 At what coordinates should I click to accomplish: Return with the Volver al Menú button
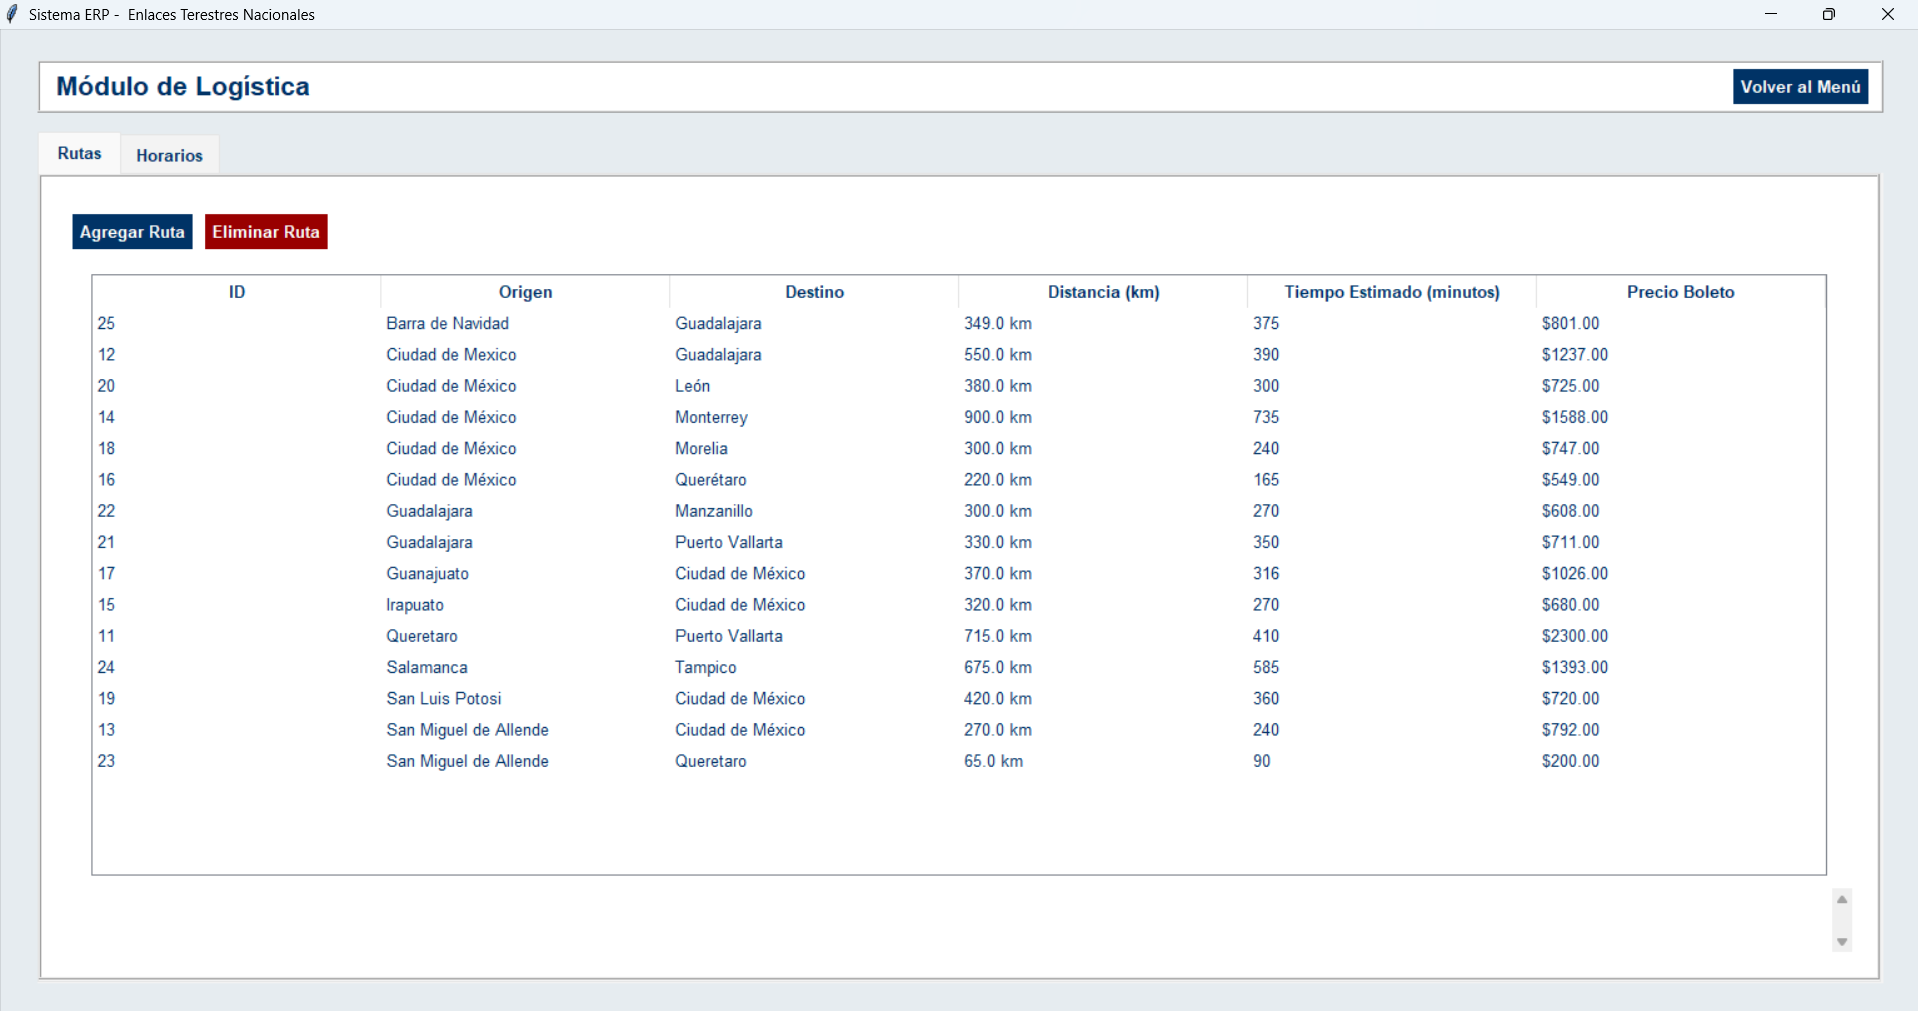[1800, 87]
